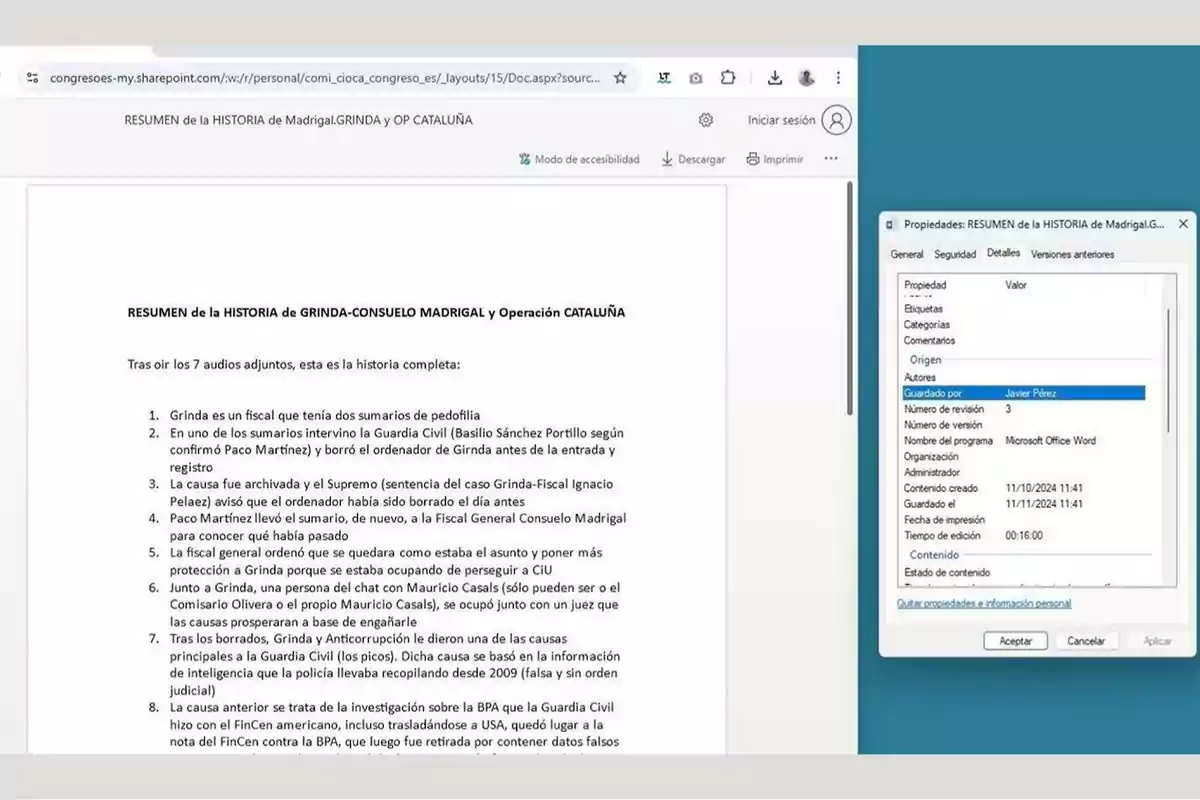Click the bold document heading RESUMEN de la HISTORIA

coord(376,312)
